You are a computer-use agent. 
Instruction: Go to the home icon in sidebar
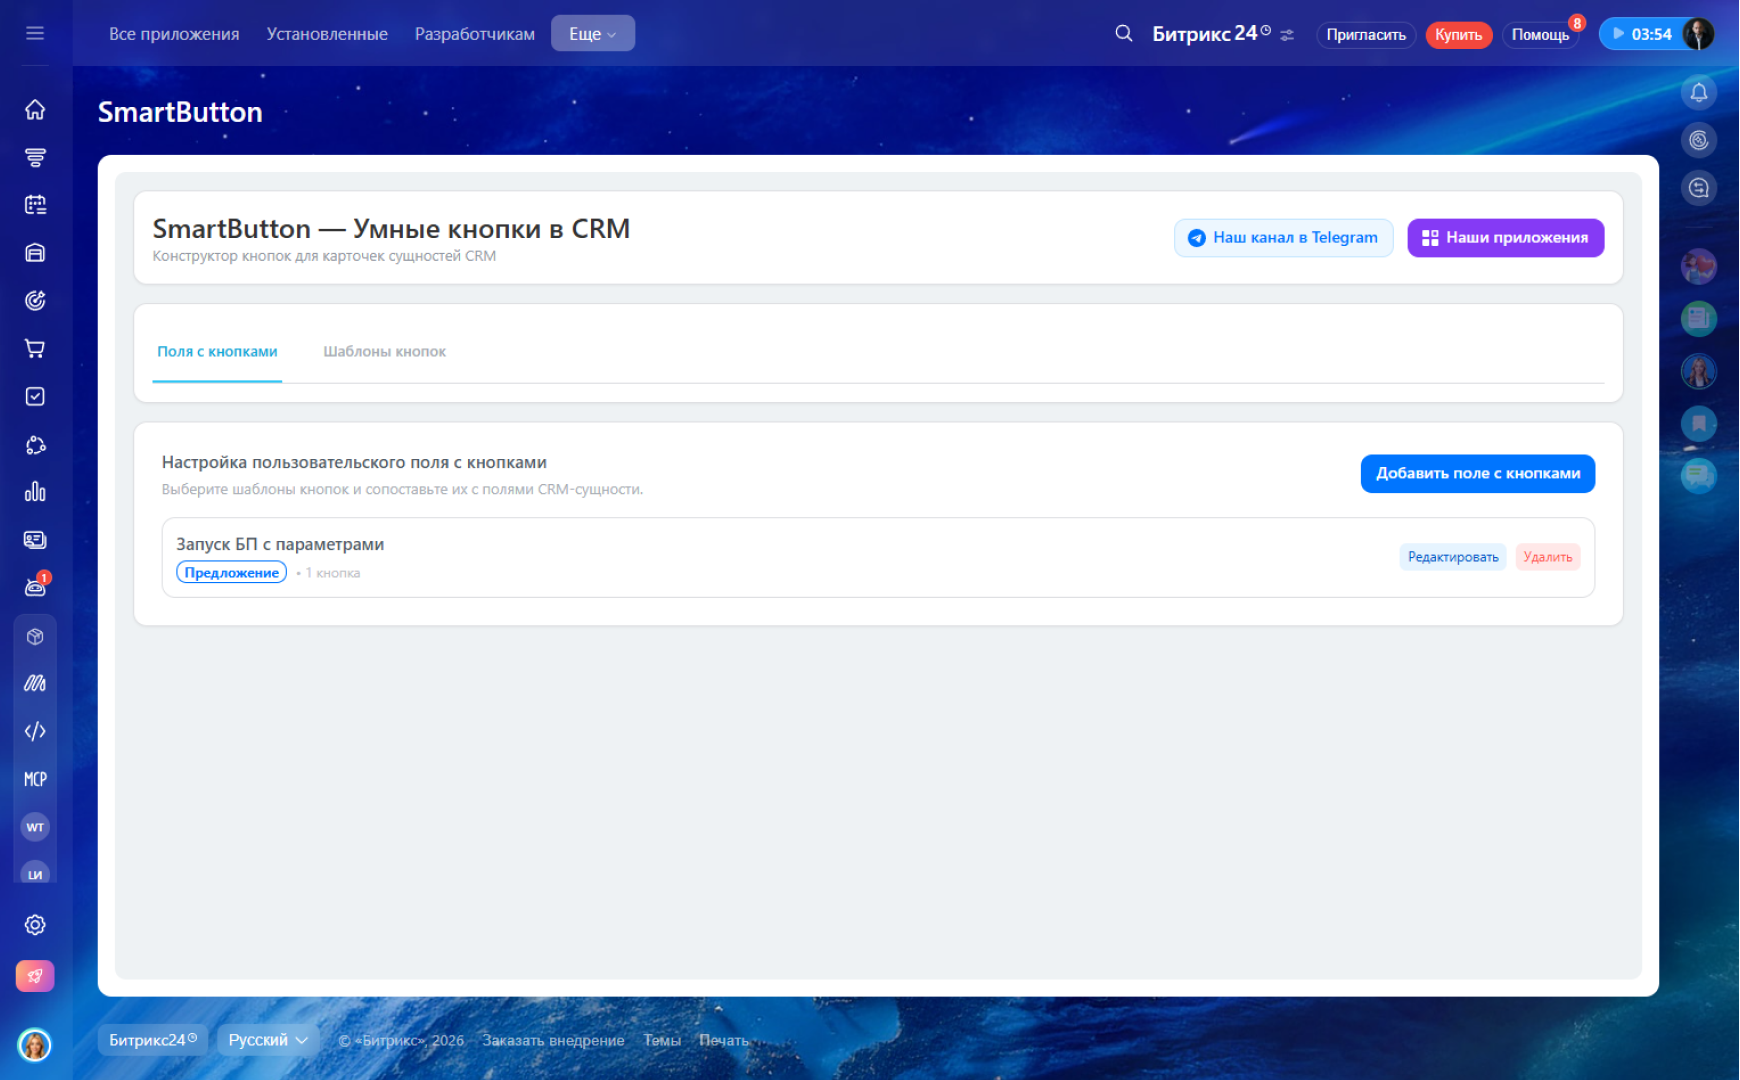point(35,109)
